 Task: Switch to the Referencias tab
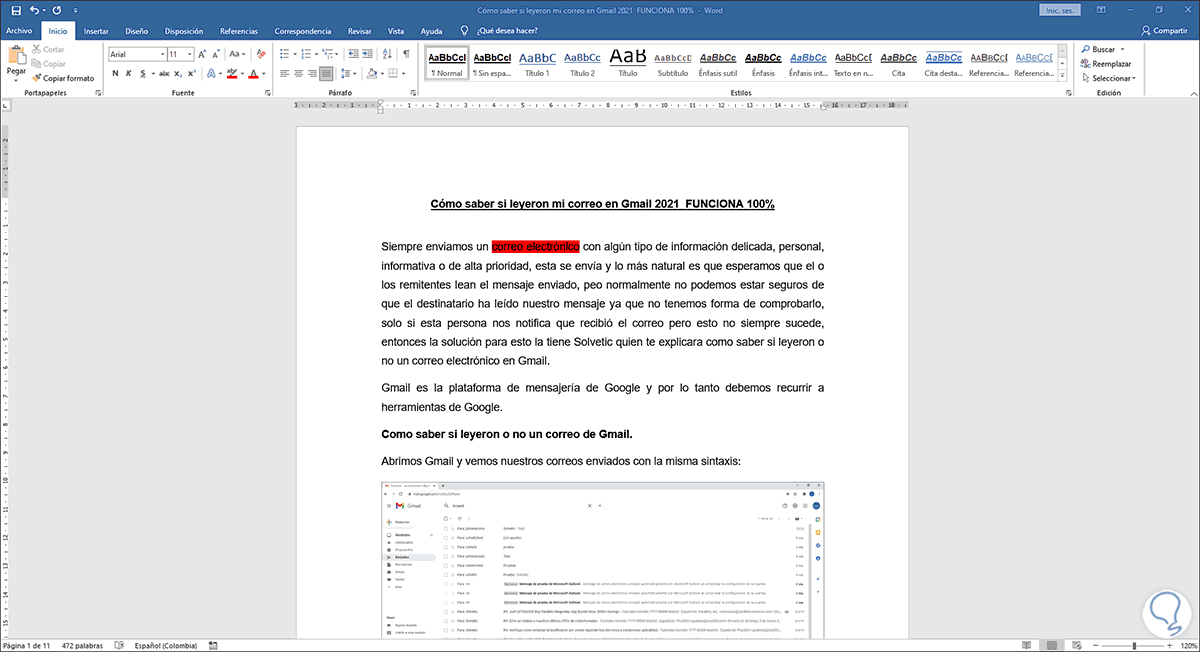(x=238, y=31)
